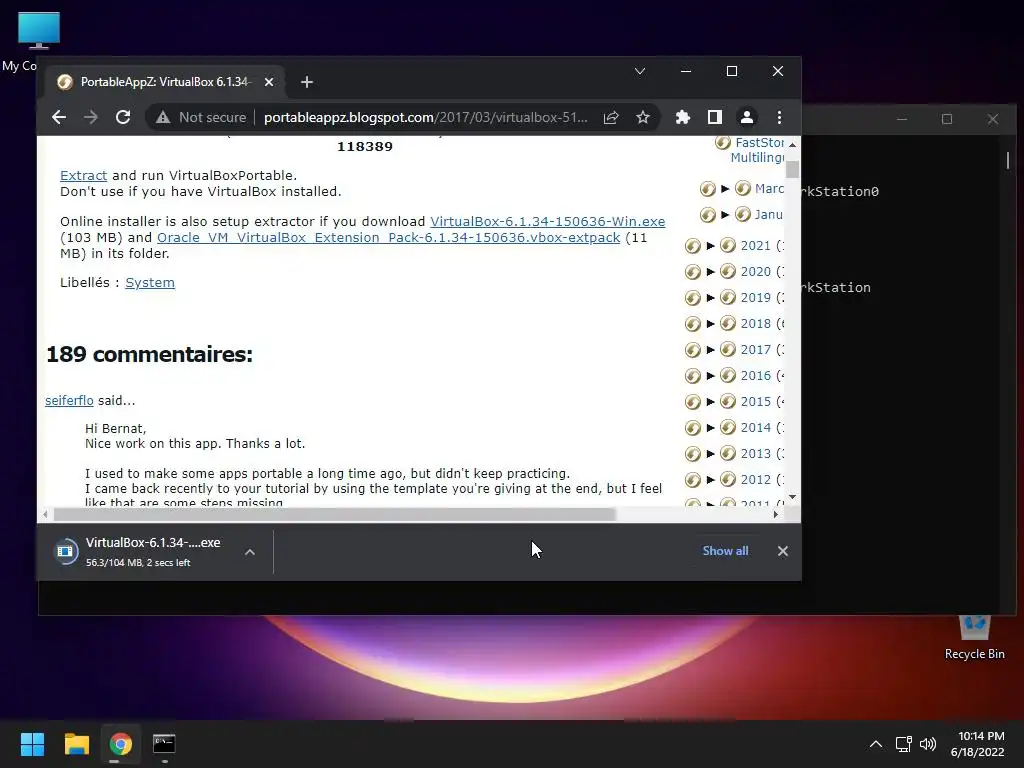Open the Windows Start menu
Viewport: 1024px width, 768px height.
[32, 744]
